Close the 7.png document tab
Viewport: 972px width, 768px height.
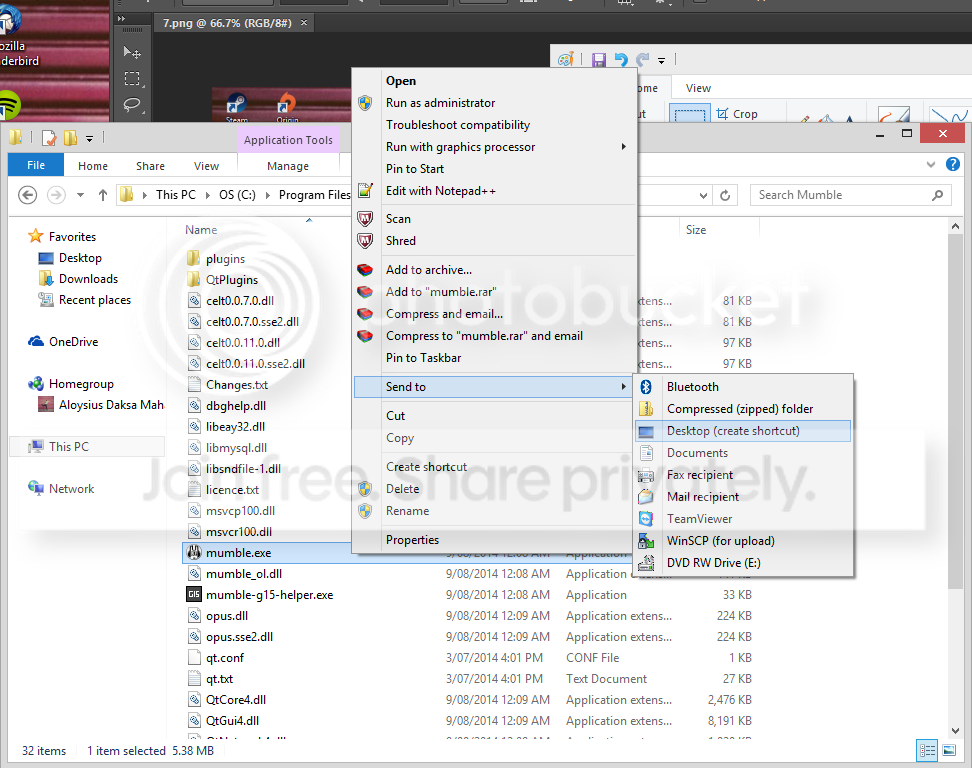(x=304, y=23)
